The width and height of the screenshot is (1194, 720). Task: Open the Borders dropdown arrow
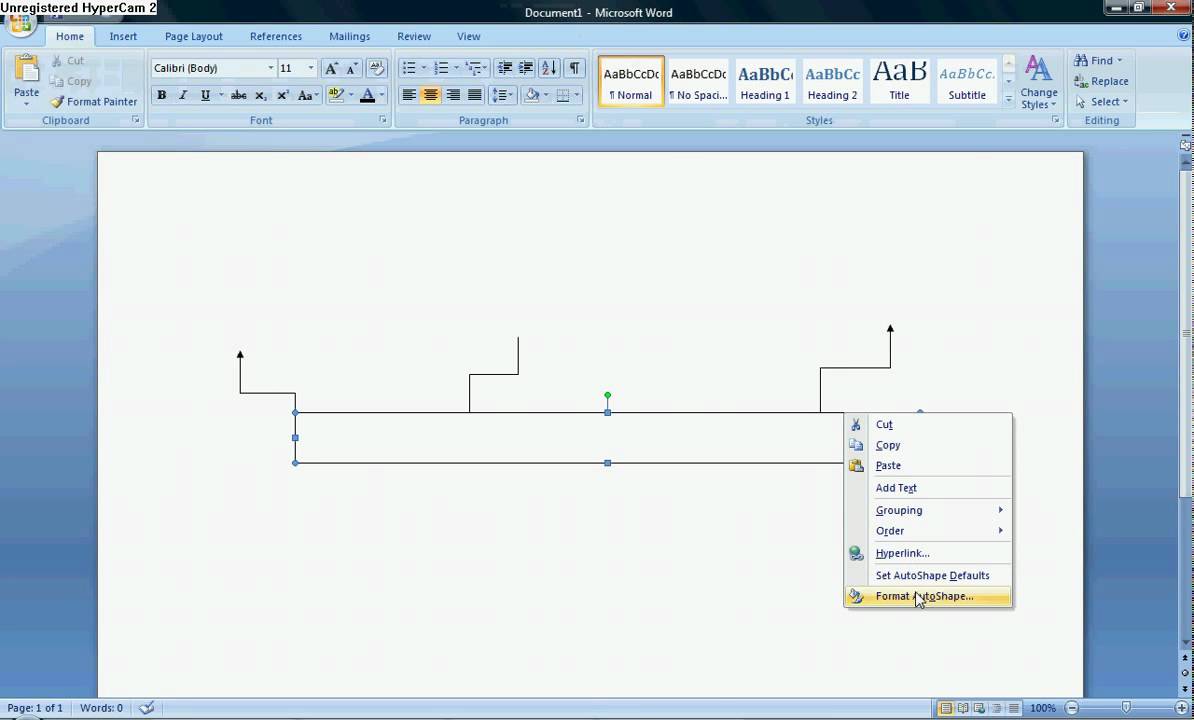coord(576,95)
